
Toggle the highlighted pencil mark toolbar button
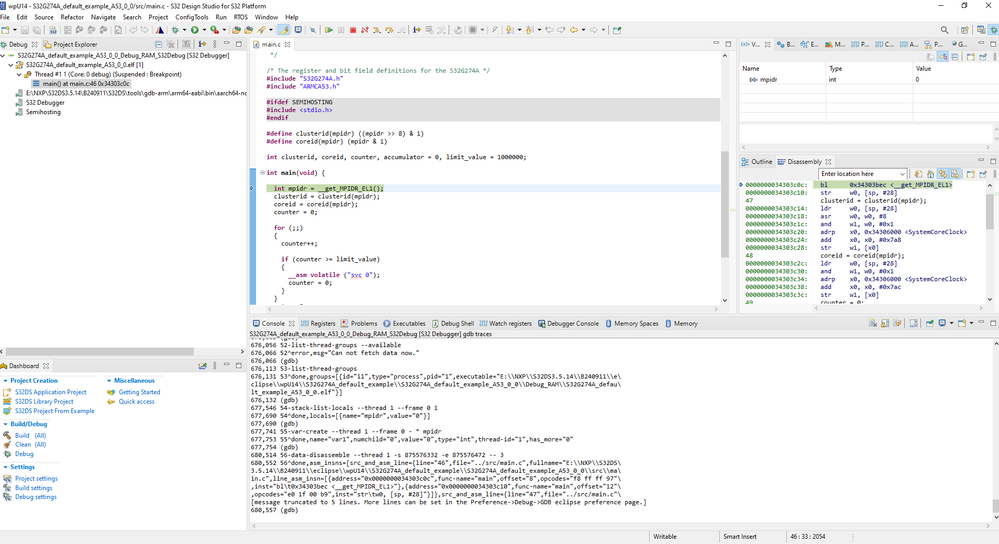(x=284, y=30)
